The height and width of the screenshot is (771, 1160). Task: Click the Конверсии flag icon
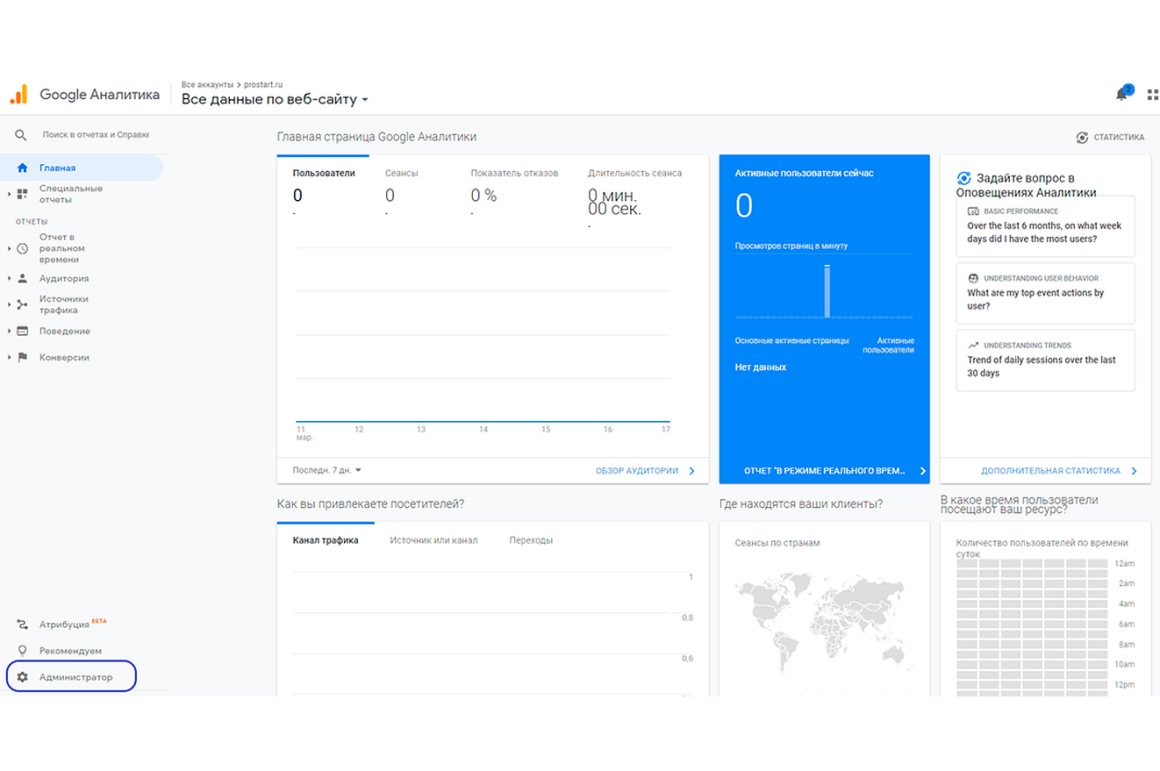[x=22, y=357]
